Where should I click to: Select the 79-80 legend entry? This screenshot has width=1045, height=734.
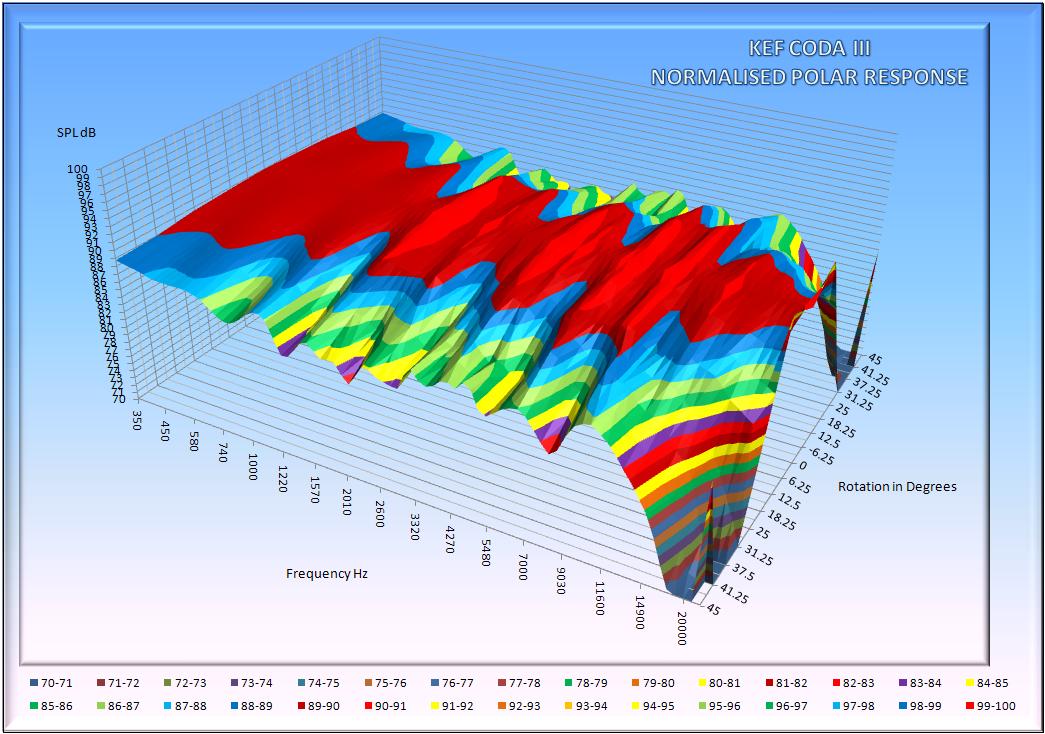pyautogui.click(x=652, y=683)
